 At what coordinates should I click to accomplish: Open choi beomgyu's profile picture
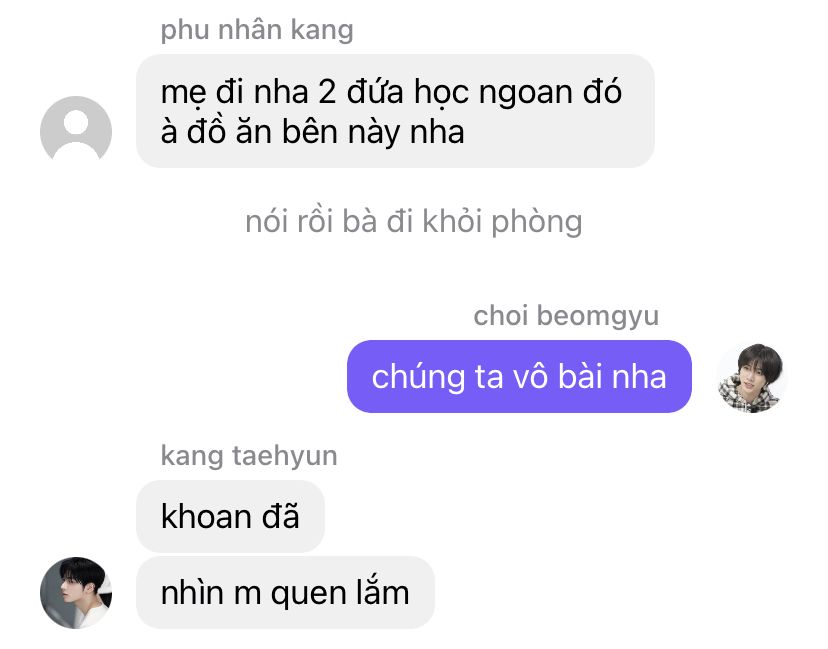752,378
